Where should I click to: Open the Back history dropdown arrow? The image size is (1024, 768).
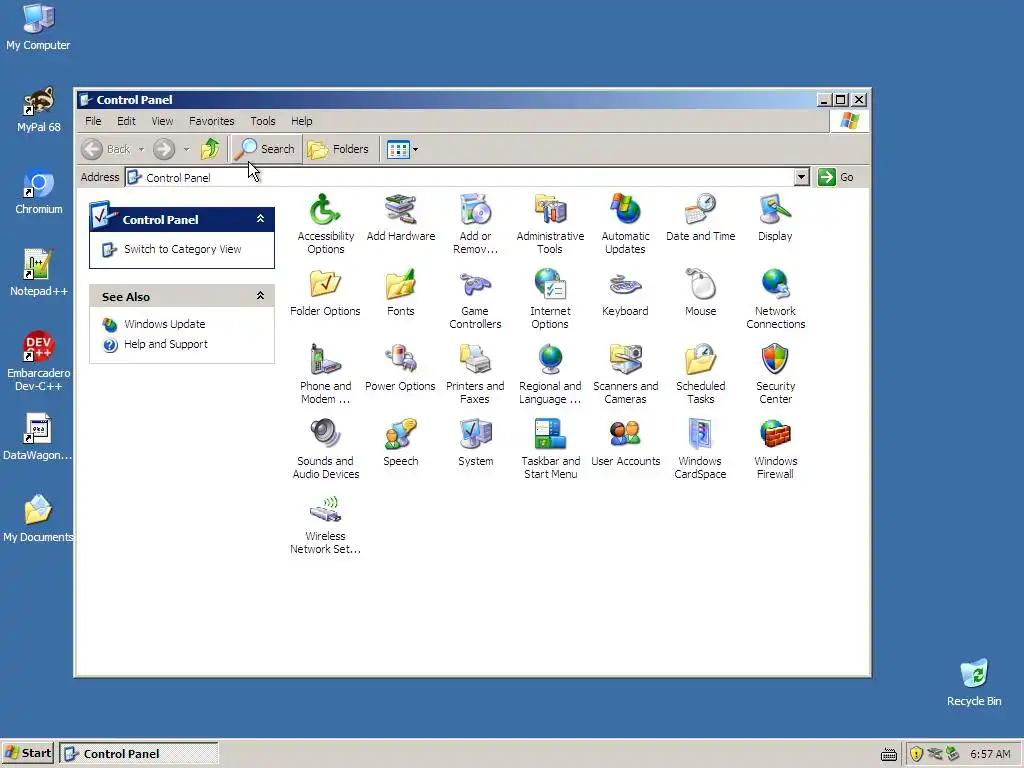click(x=141, y=150)
